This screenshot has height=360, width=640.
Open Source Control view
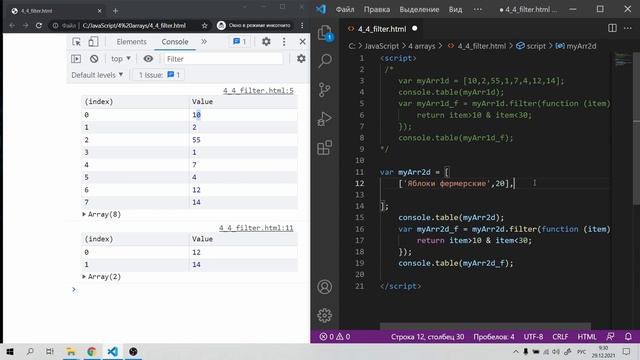(x=325, y=89)
